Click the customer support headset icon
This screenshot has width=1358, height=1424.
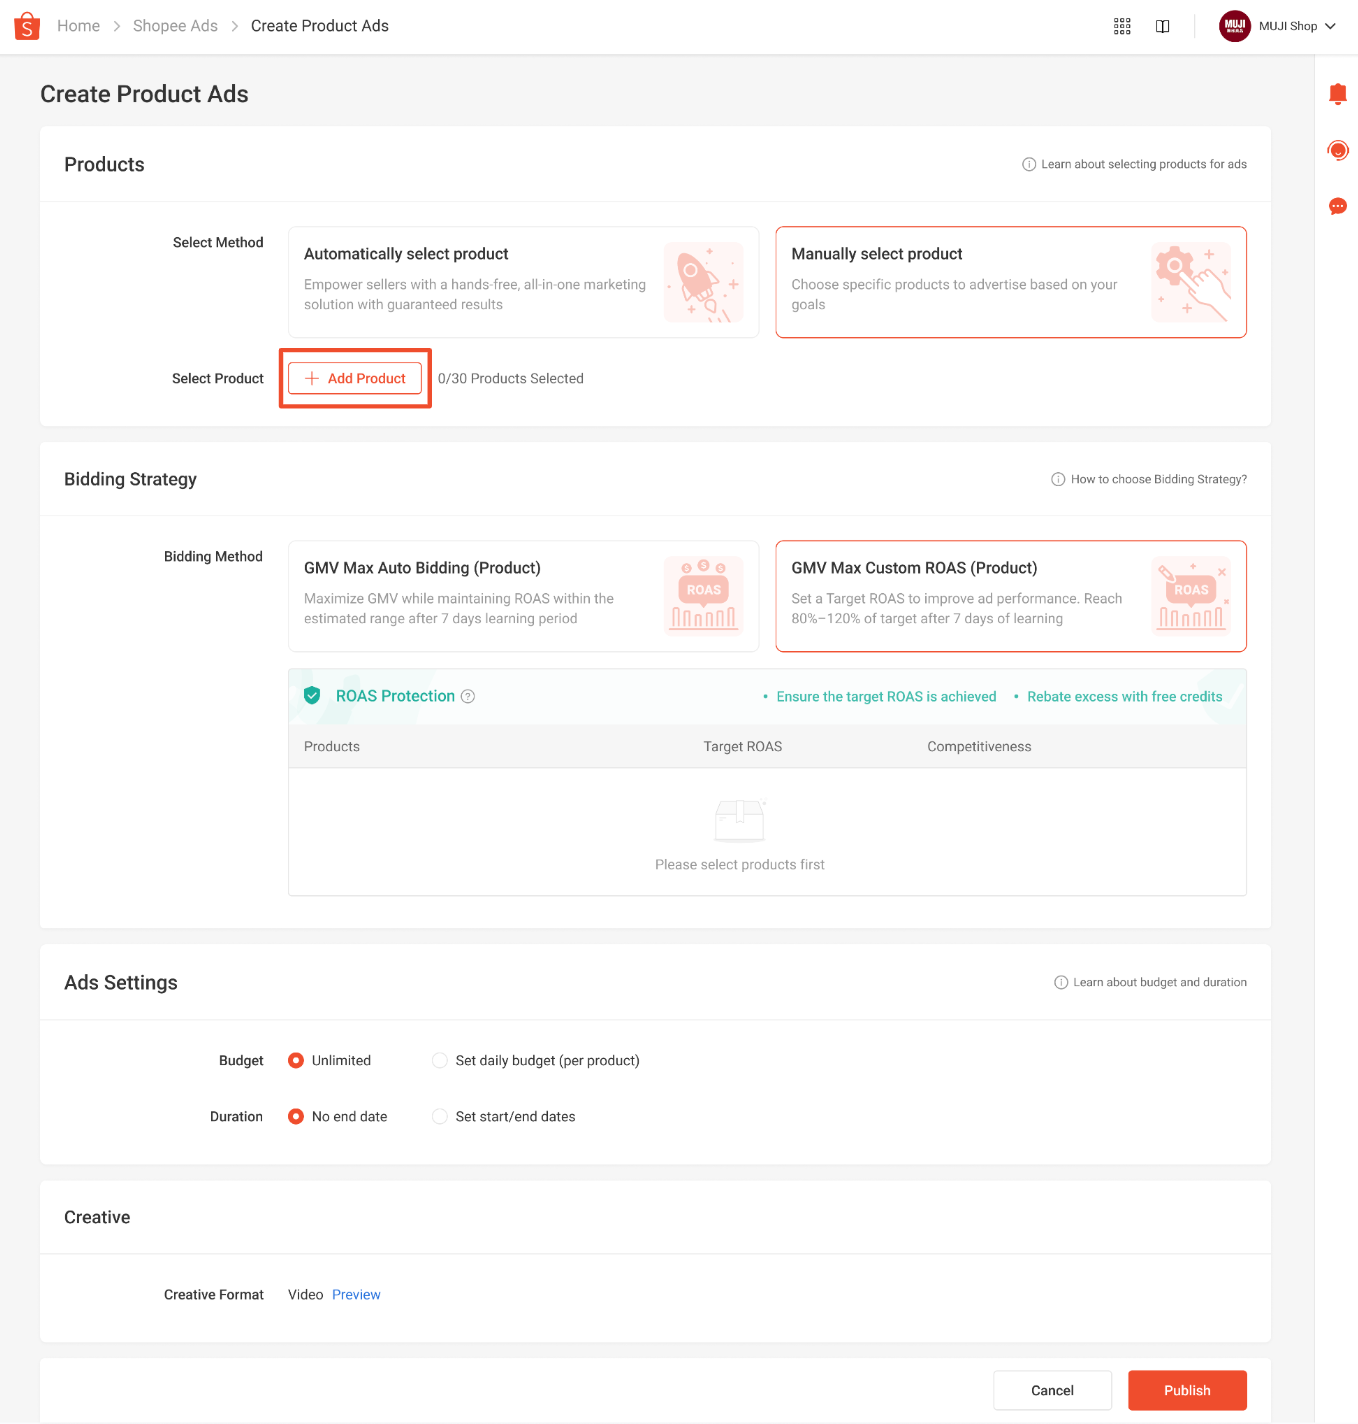click(x=1337, y=151)
